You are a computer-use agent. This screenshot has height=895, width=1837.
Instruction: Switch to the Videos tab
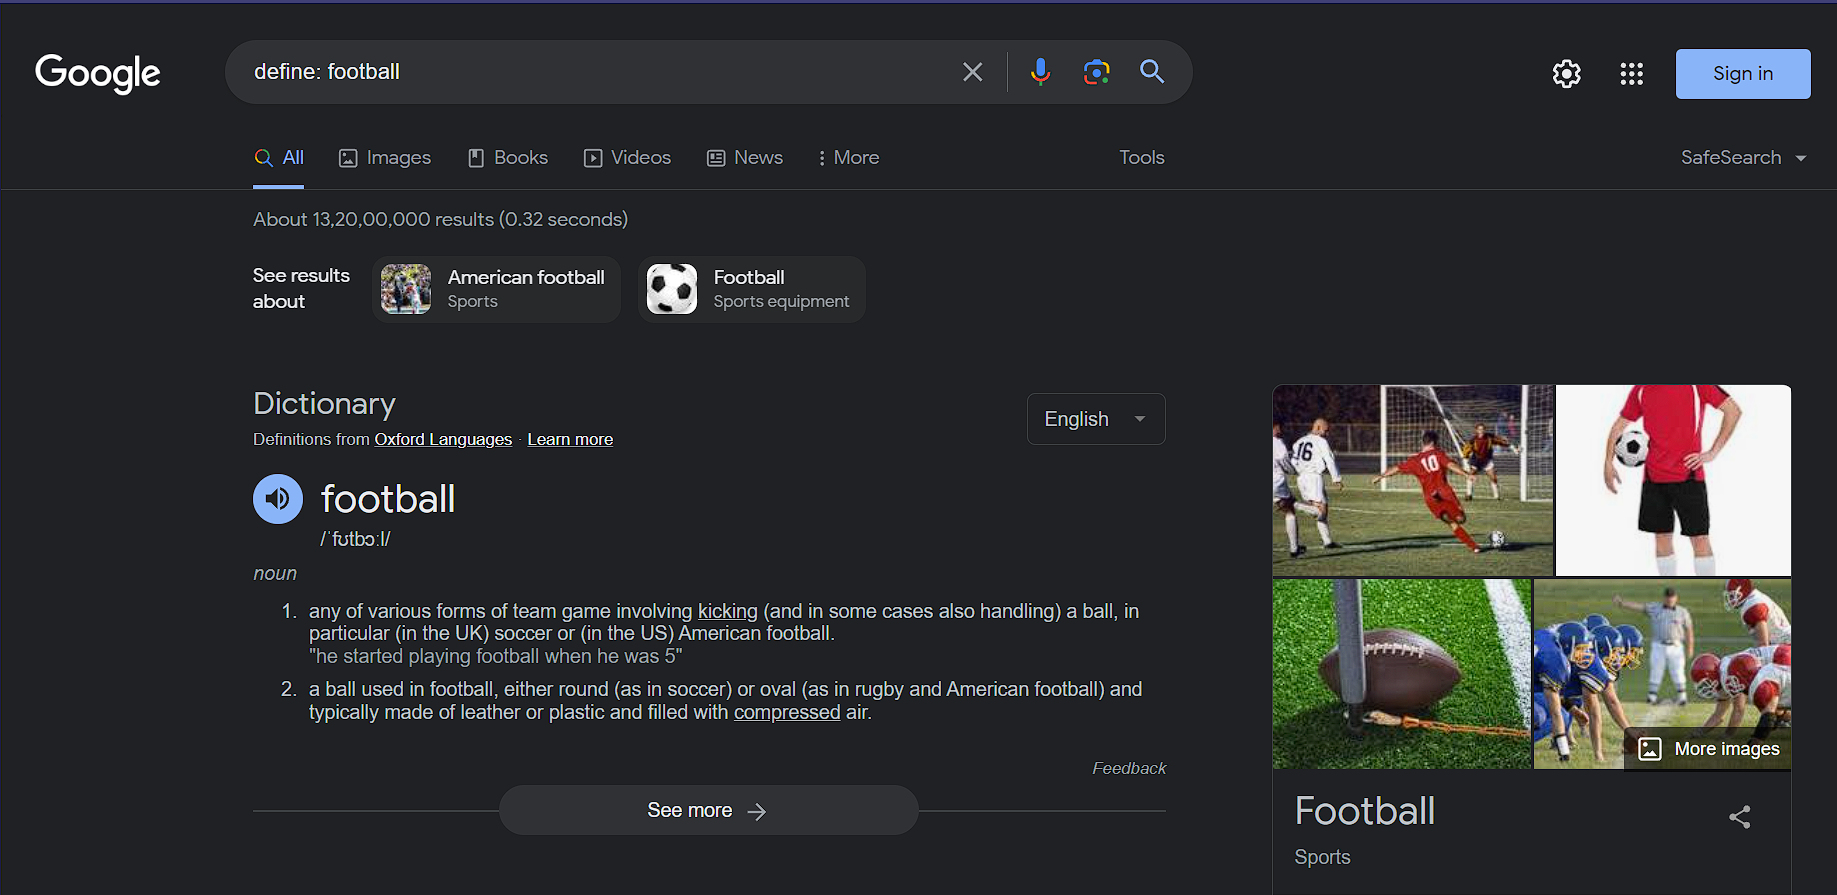628,158
